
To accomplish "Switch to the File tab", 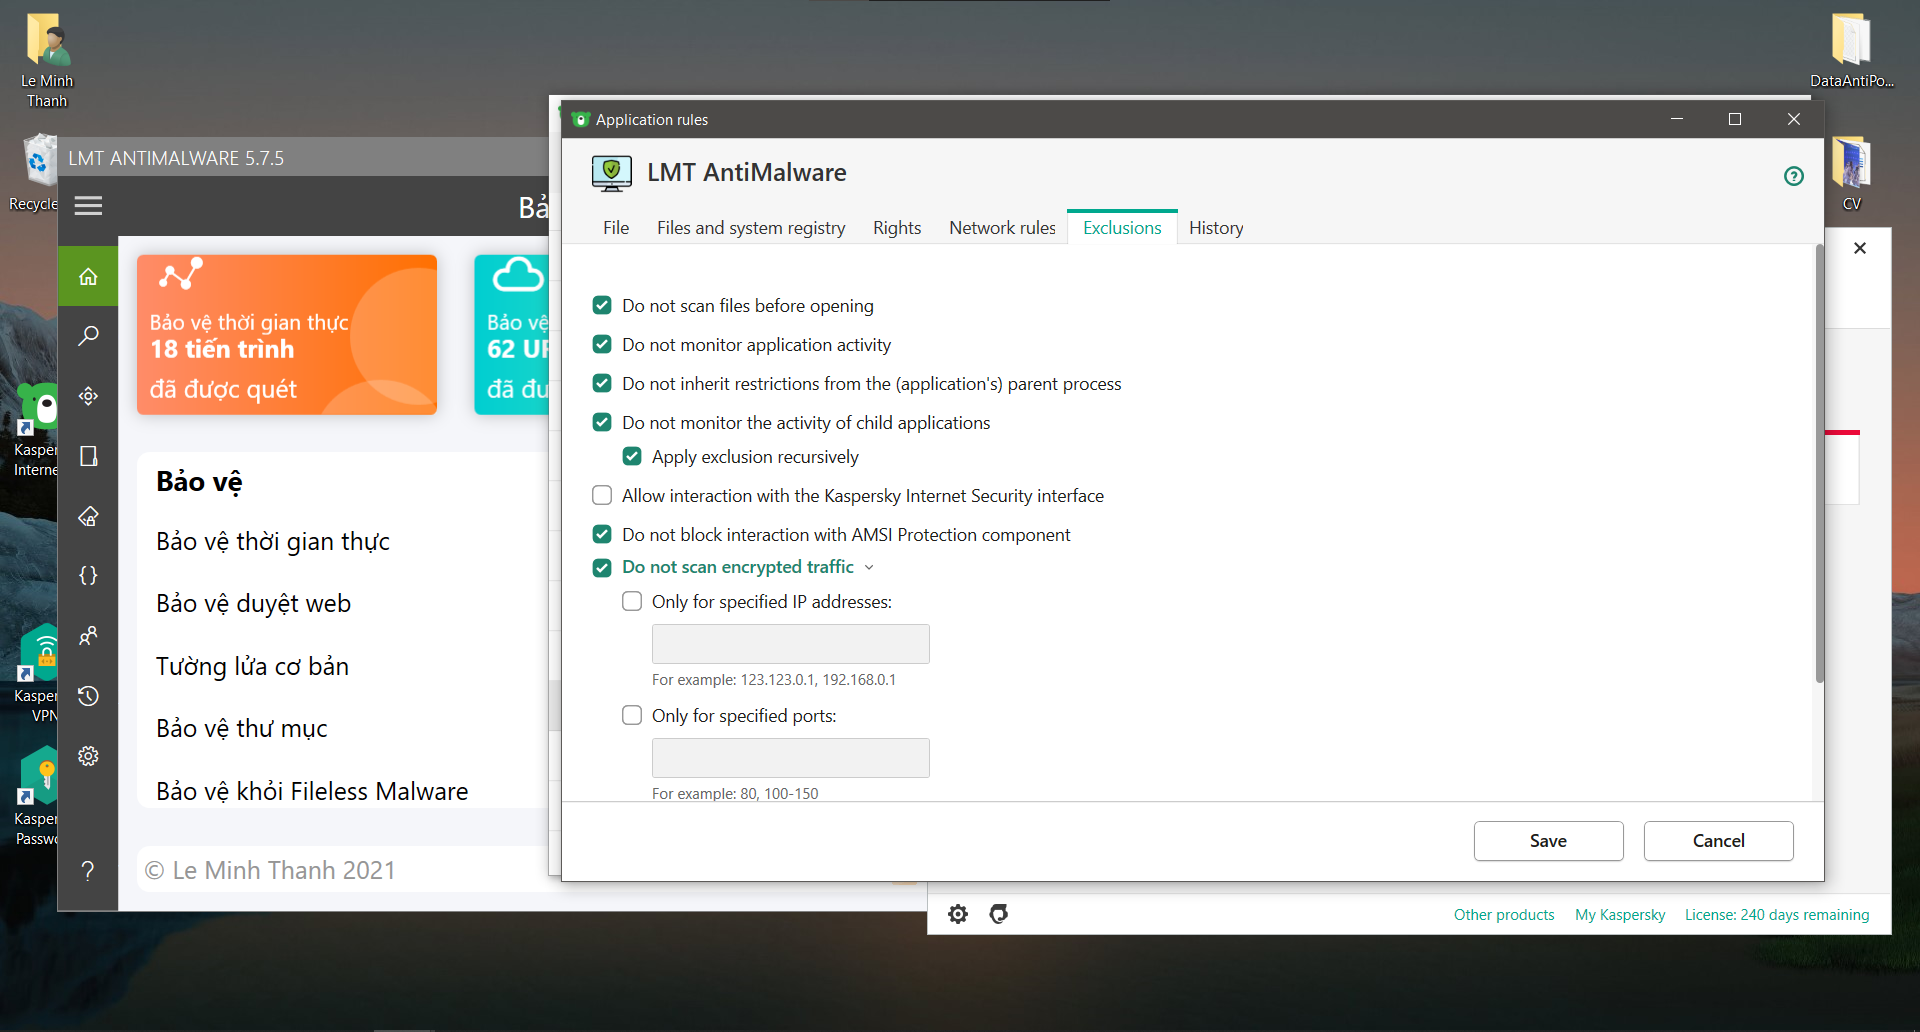I will click(x=616, y=228).
